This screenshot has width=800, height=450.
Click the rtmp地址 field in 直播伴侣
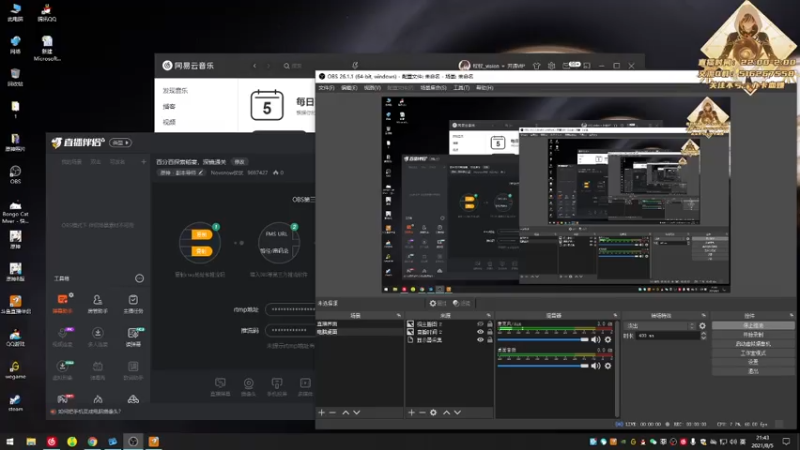click(290, 309)
